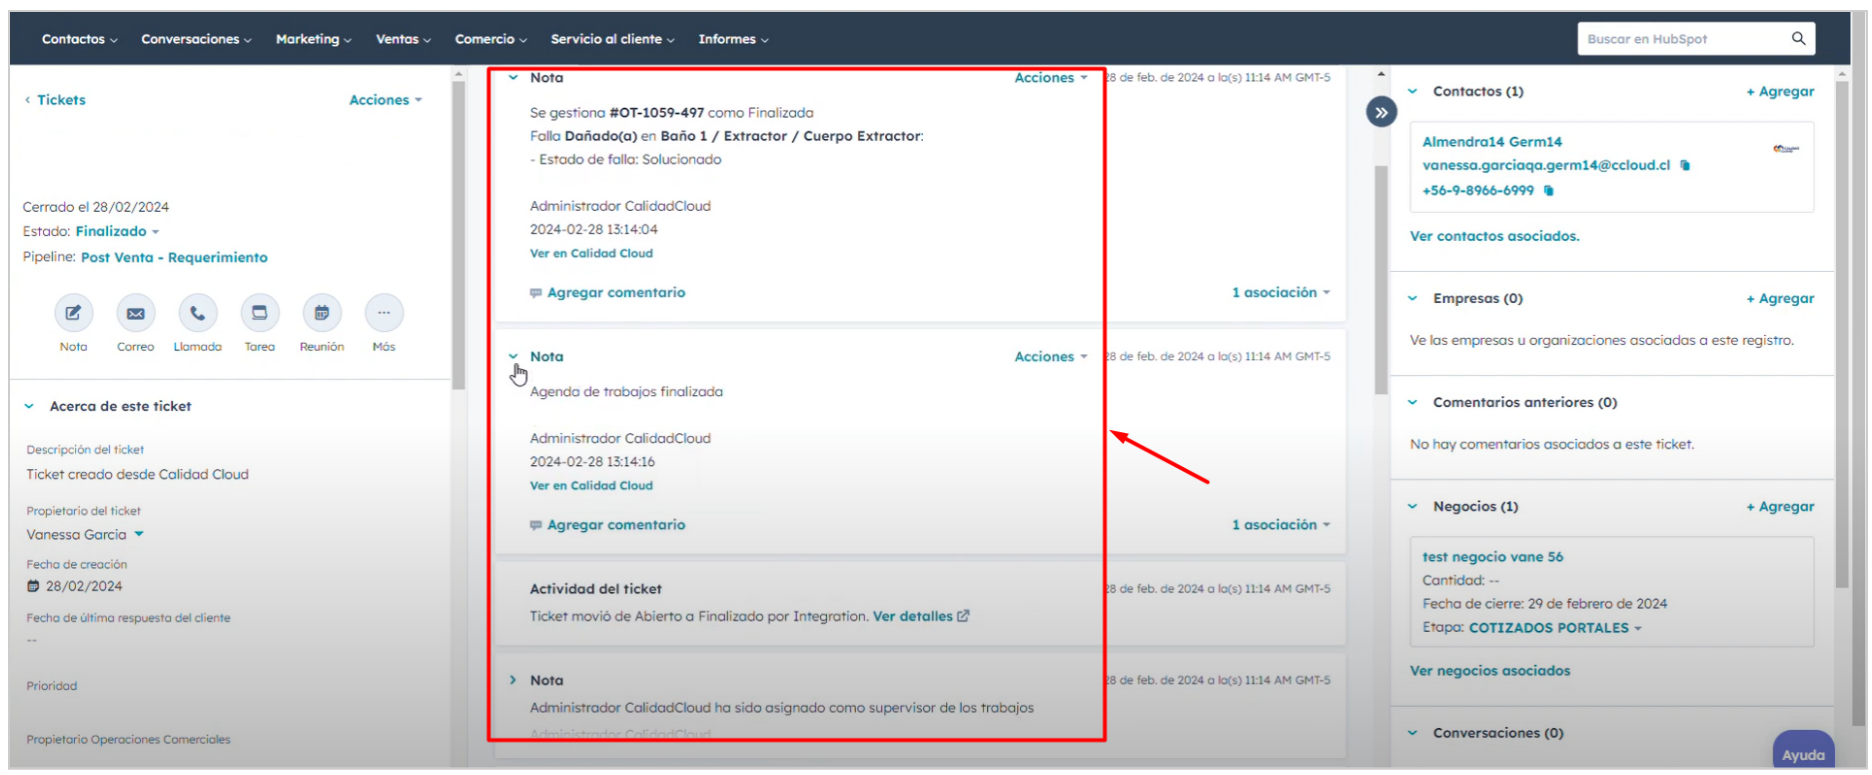Image resolution: width=1872 pixels, height=775 pixels.
Task: Collapse the Negocios section
Action: pos(1412,507)
